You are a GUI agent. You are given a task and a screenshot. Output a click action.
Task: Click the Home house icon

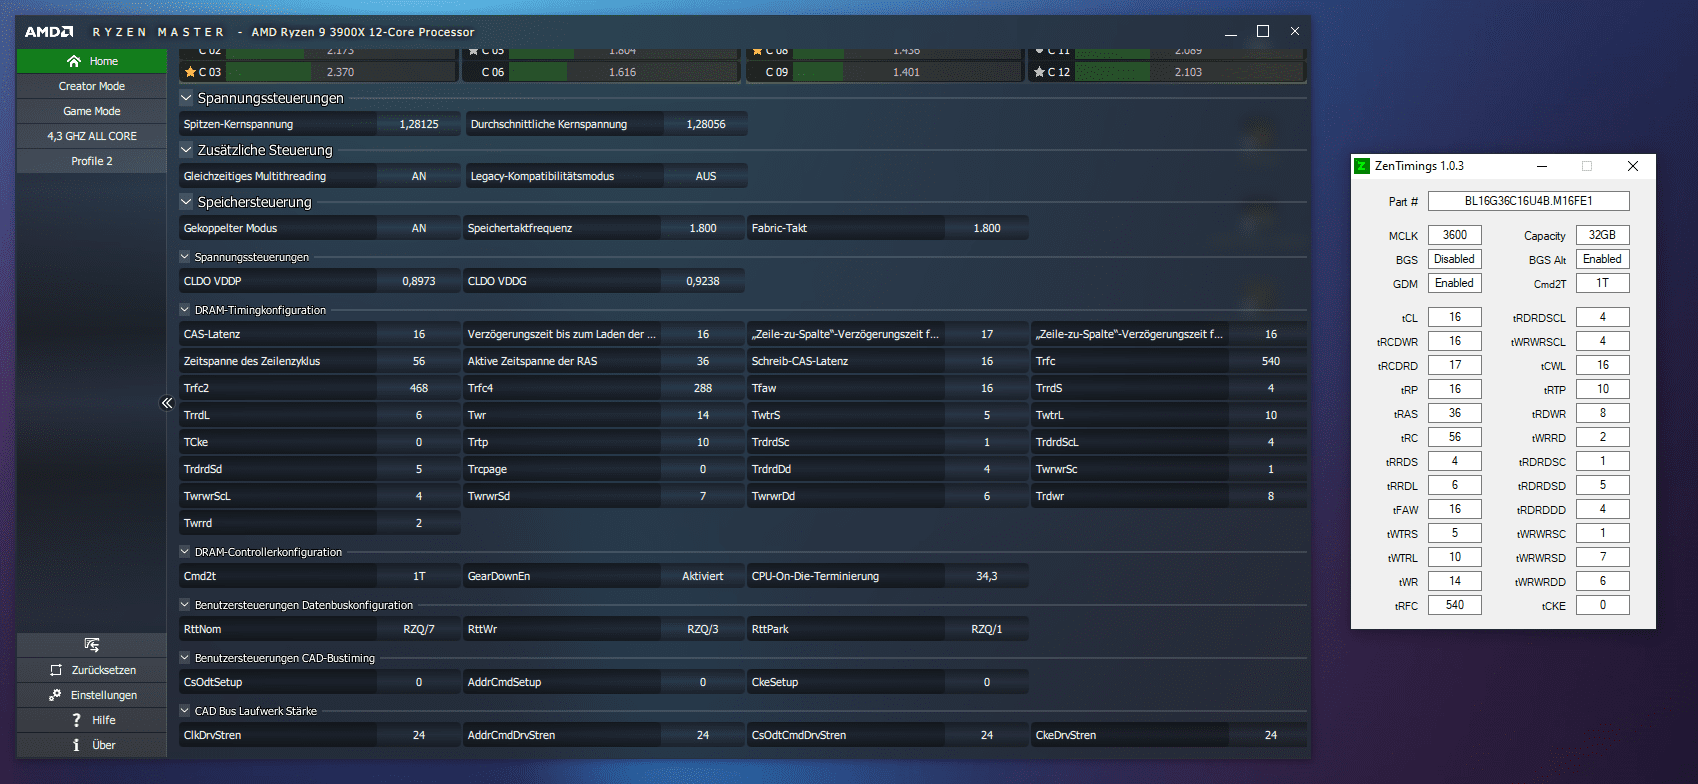[74, 61]
